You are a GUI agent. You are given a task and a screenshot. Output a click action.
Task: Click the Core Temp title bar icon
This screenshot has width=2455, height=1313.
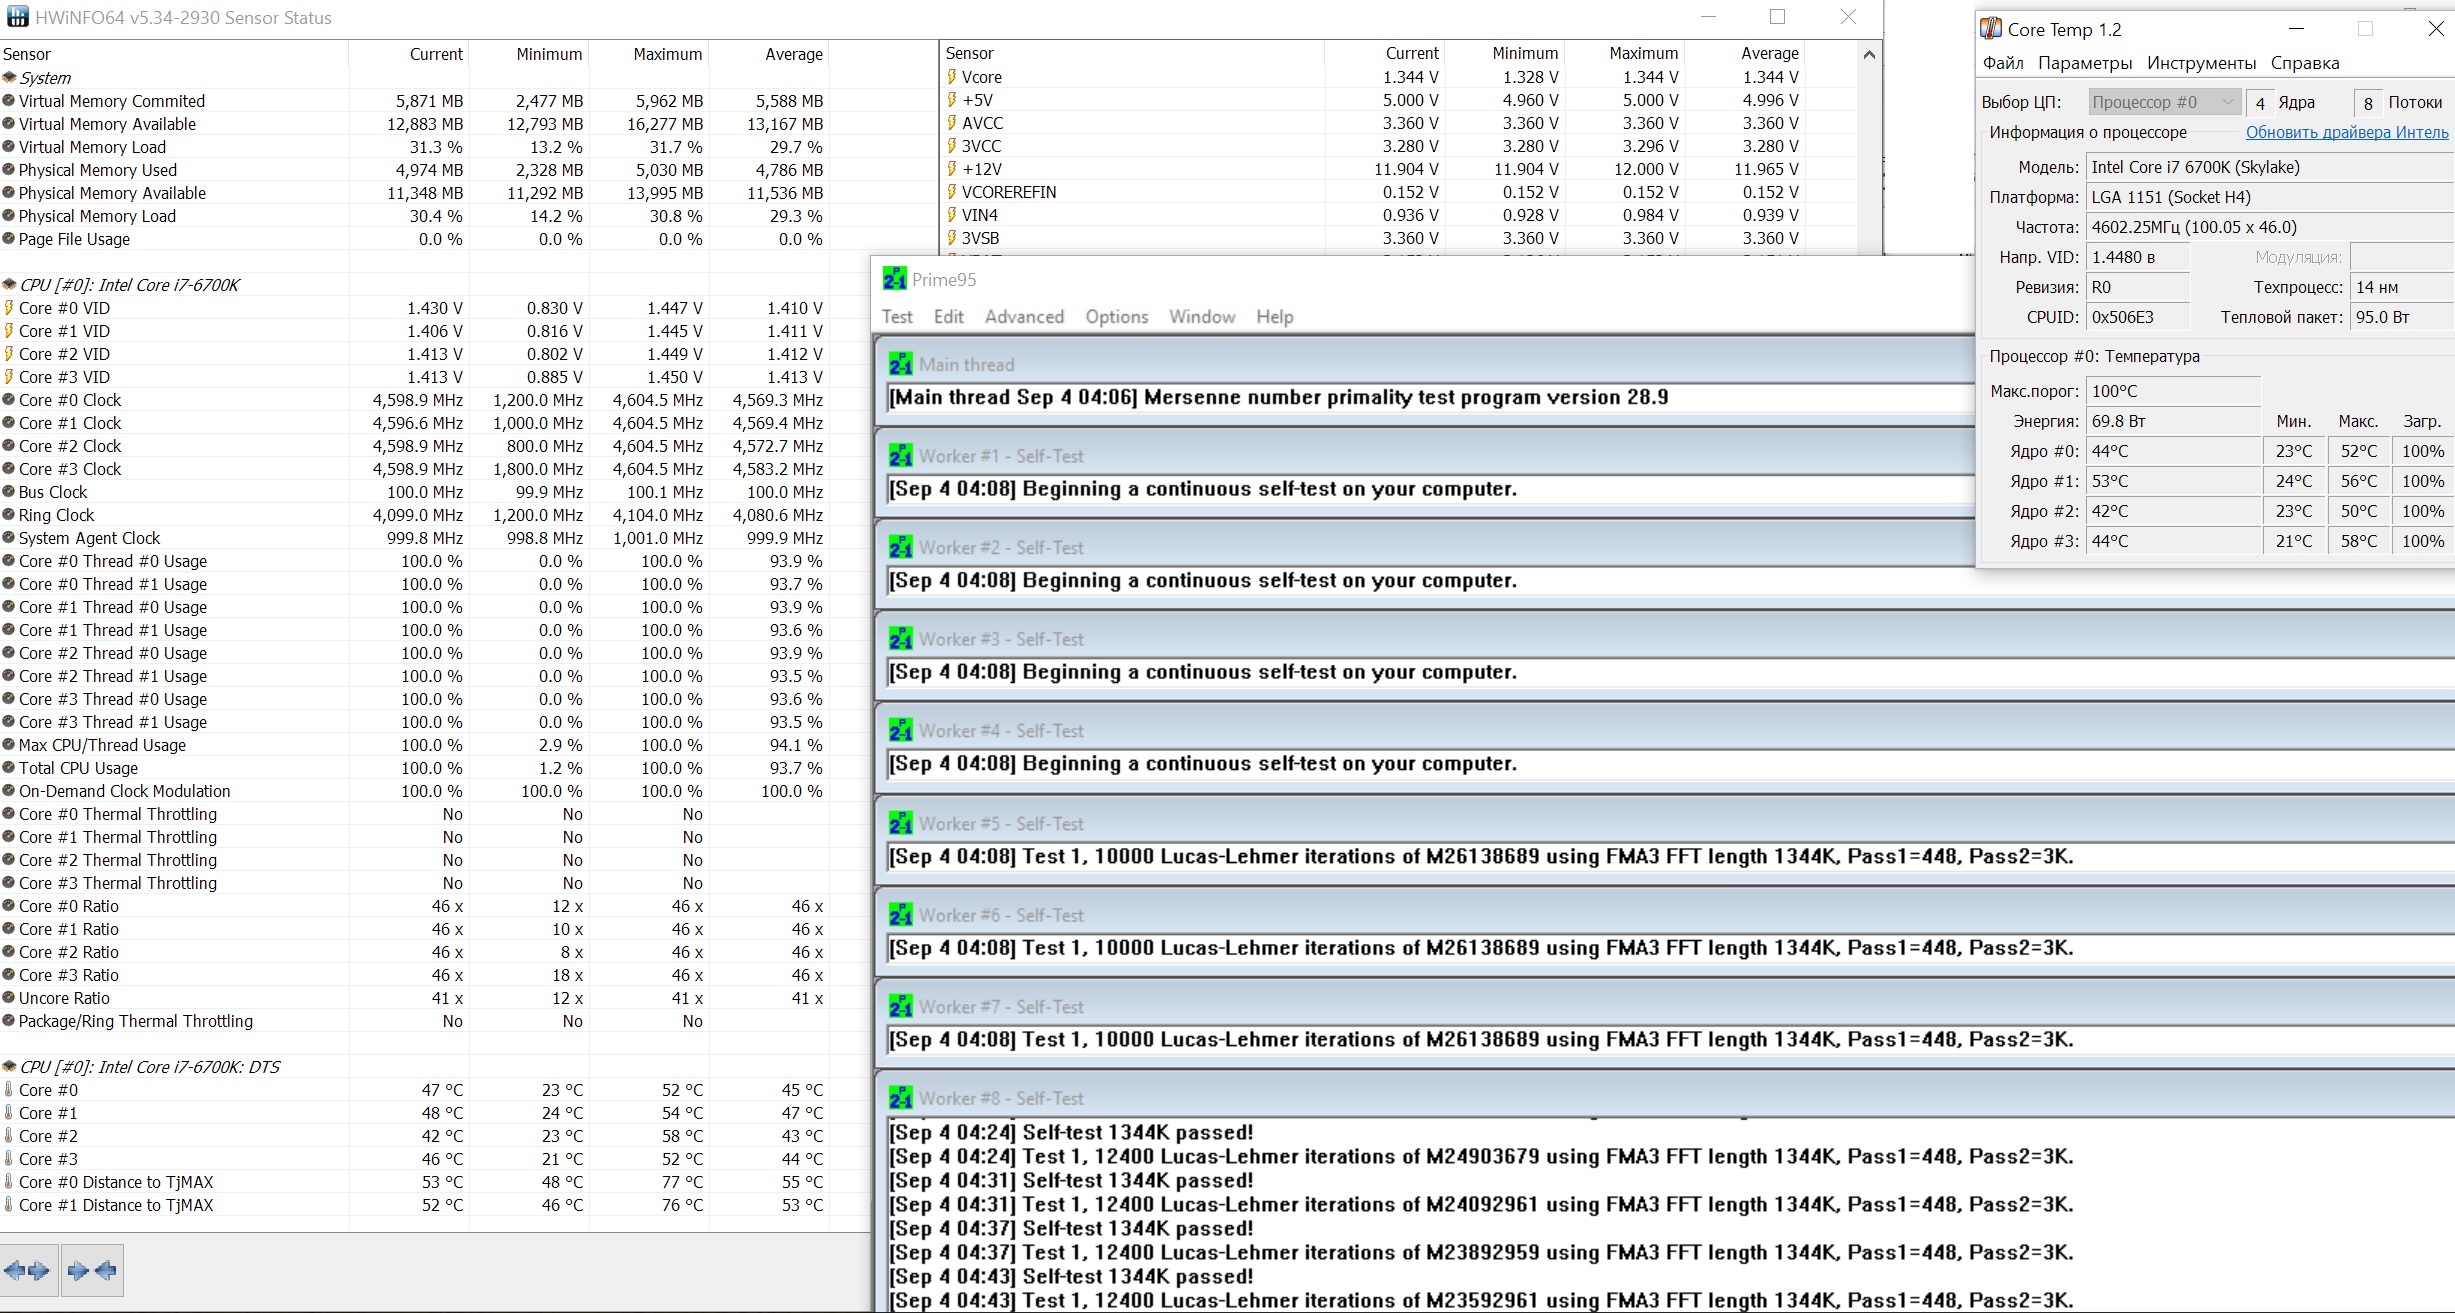[x=1991, y=29]
